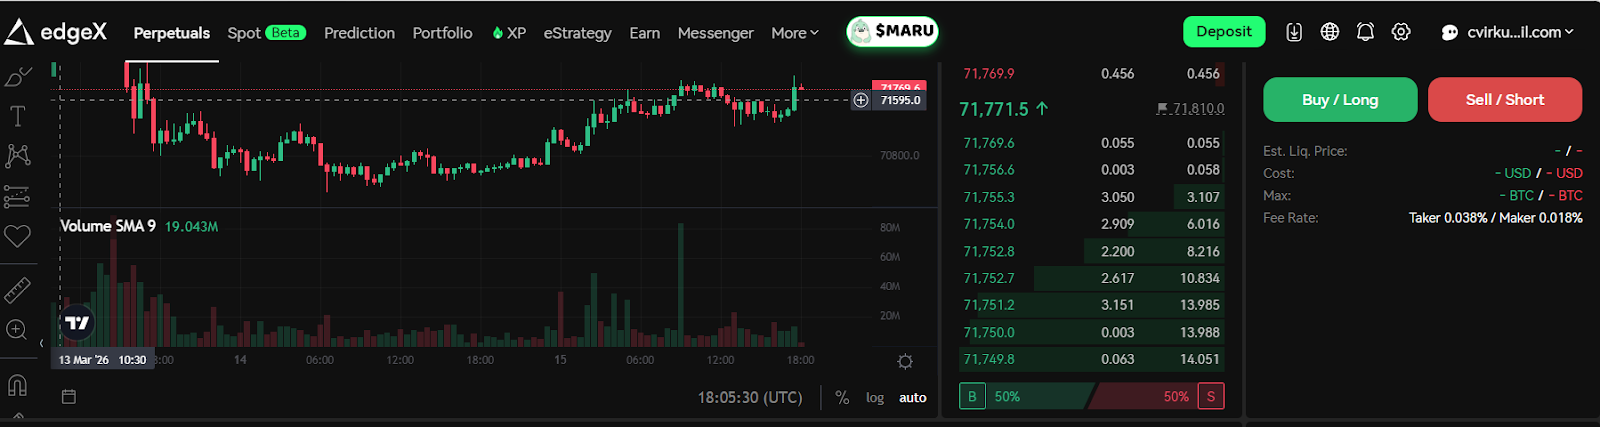Open notifications bell
1600x427 pixels.
[x=1365, y=32]
